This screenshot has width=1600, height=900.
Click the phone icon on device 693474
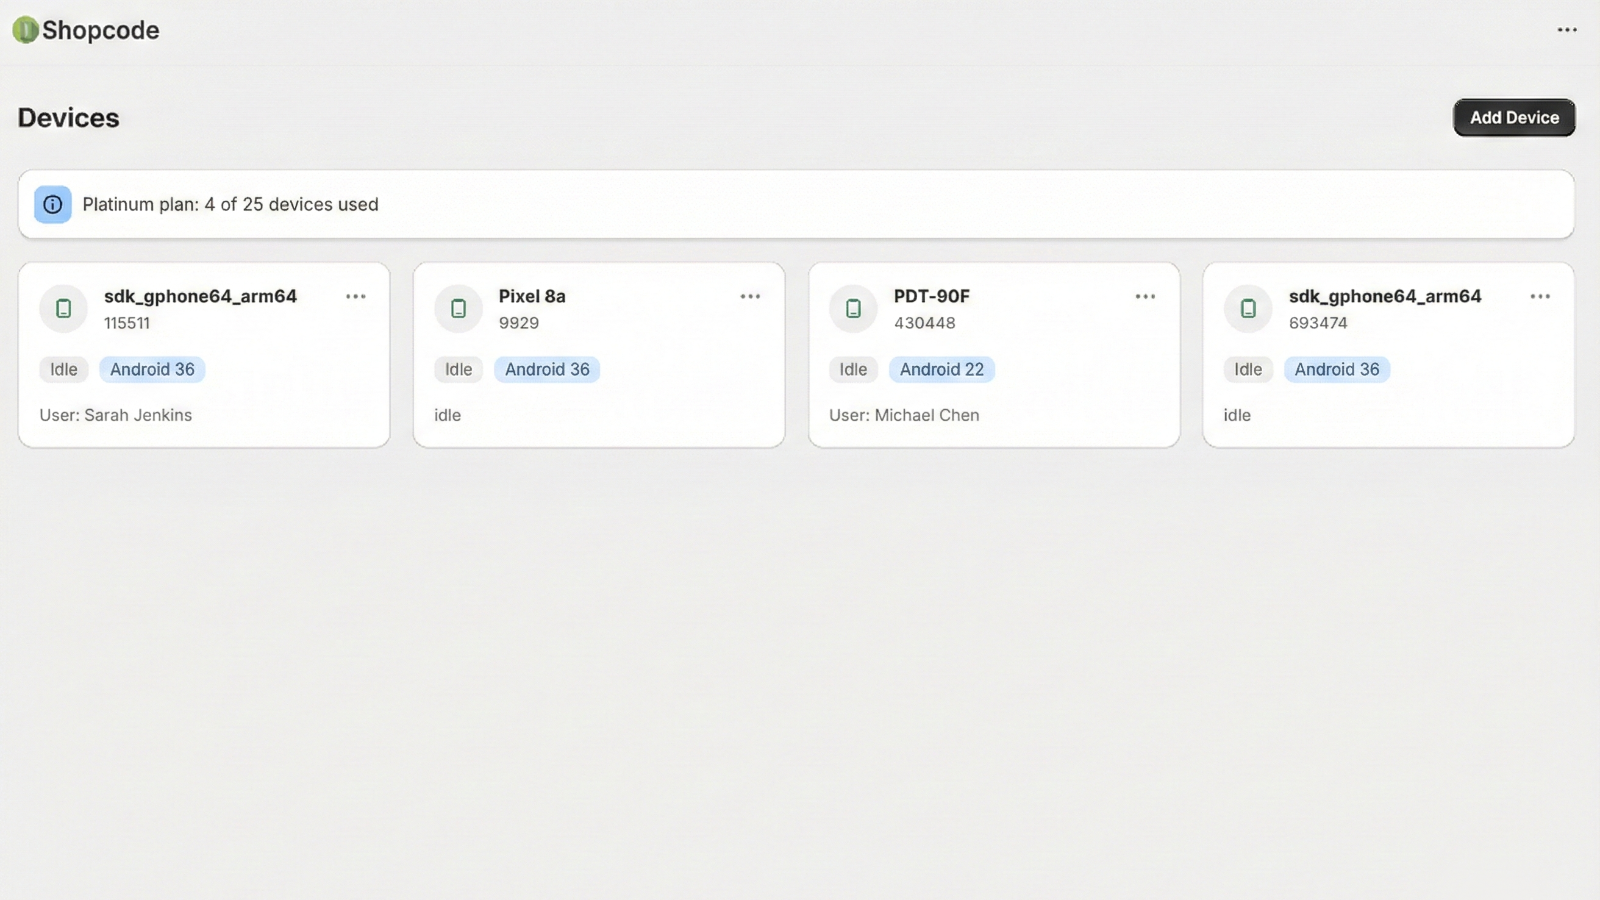1248,308
